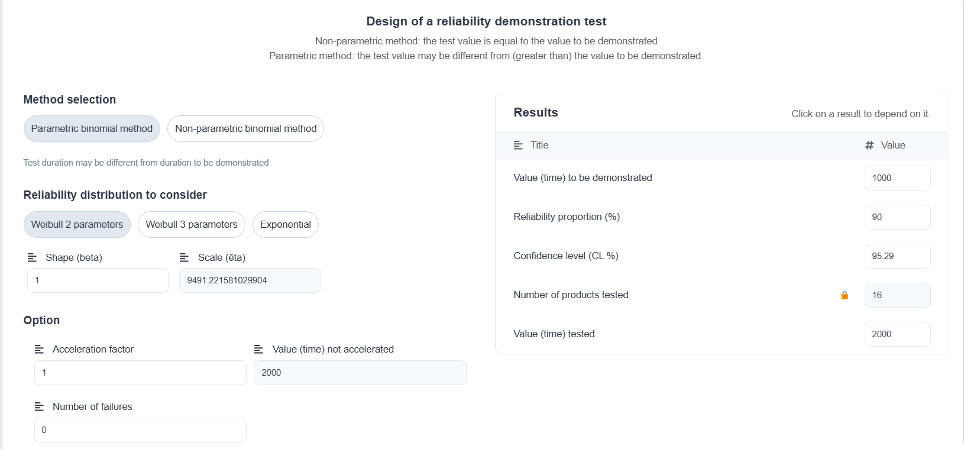
Task: Switch to the Non-parametric binomial method
Action: tap(245, 128)
